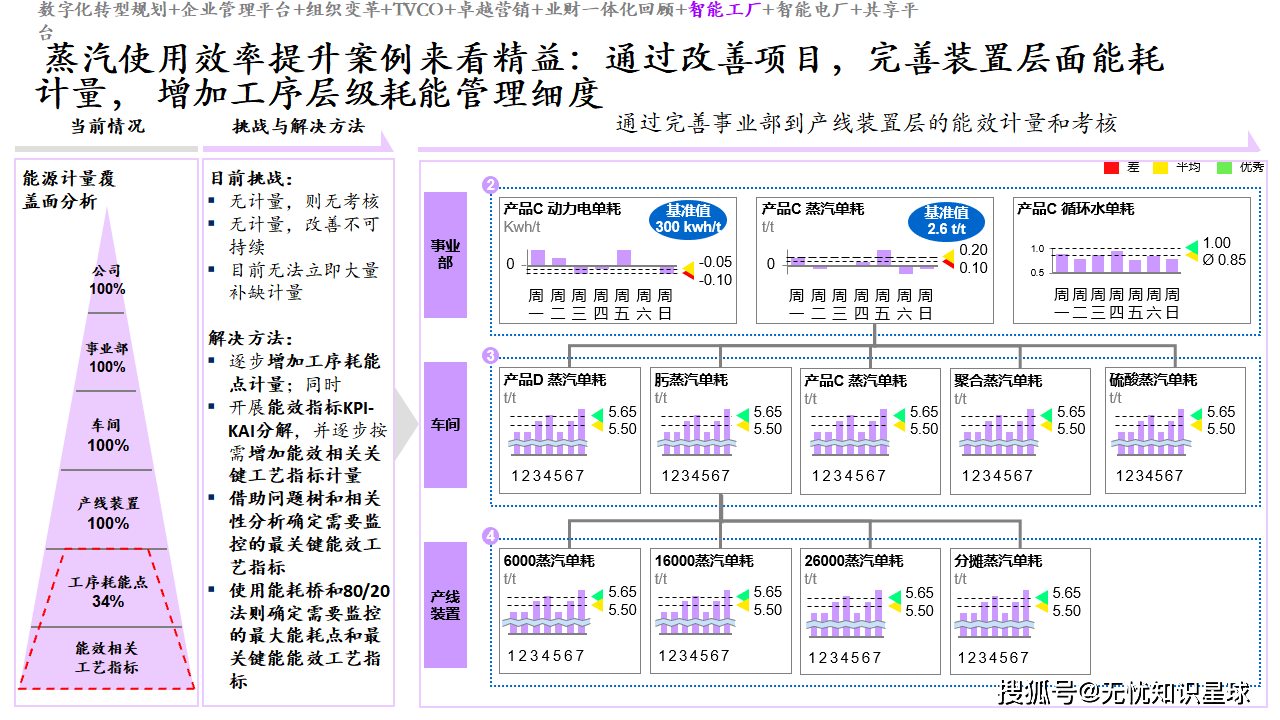Viewport: 1280px width, 720px height.
Task: Open the 硫酸蒸汽单耗 chart card
Action: pos(1175,430)
